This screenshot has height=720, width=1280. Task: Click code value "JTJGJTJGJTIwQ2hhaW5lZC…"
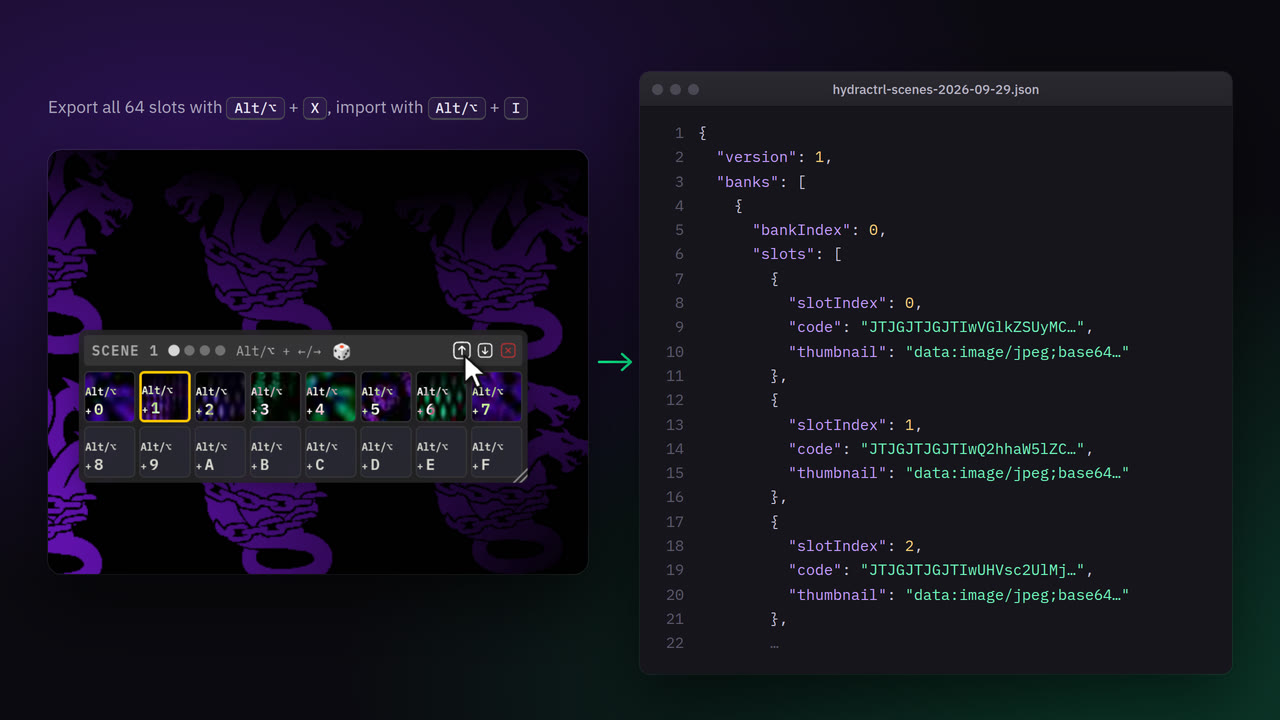973,449
